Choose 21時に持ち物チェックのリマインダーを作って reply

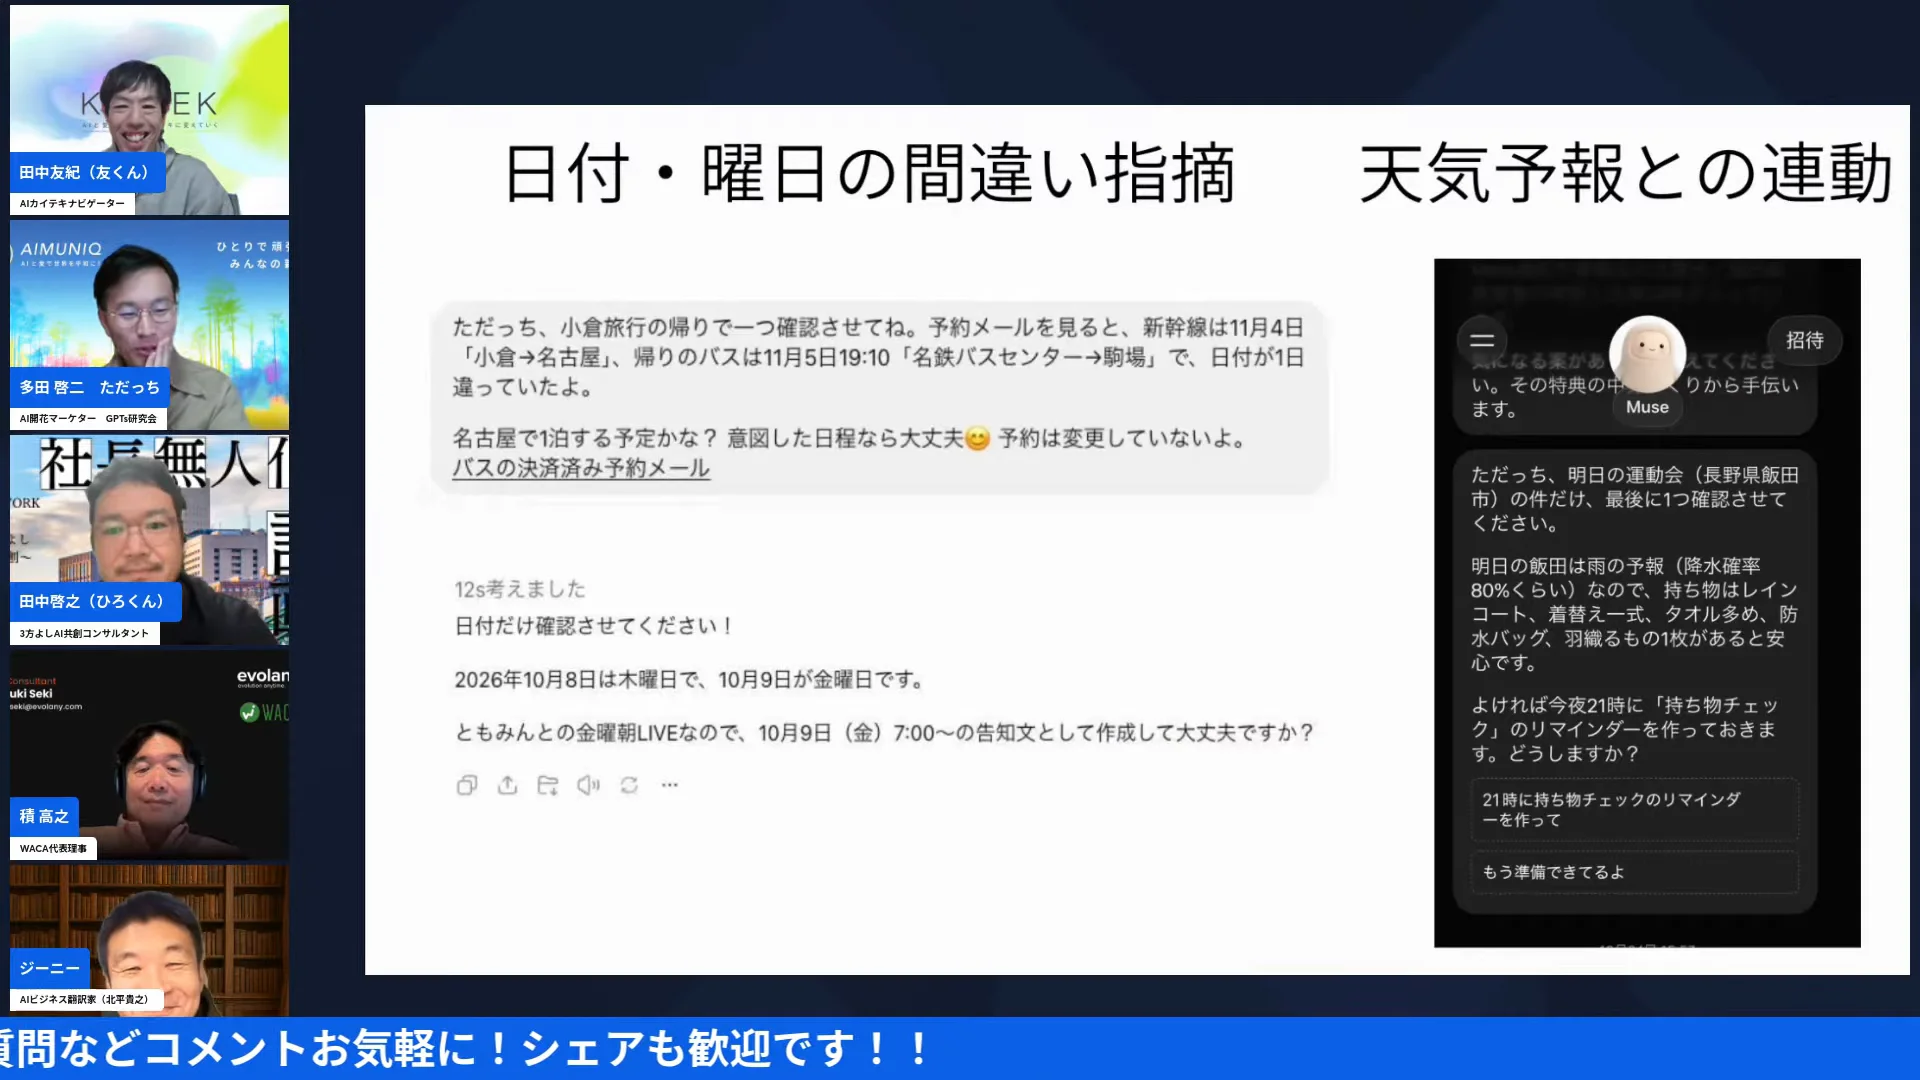1634,809
